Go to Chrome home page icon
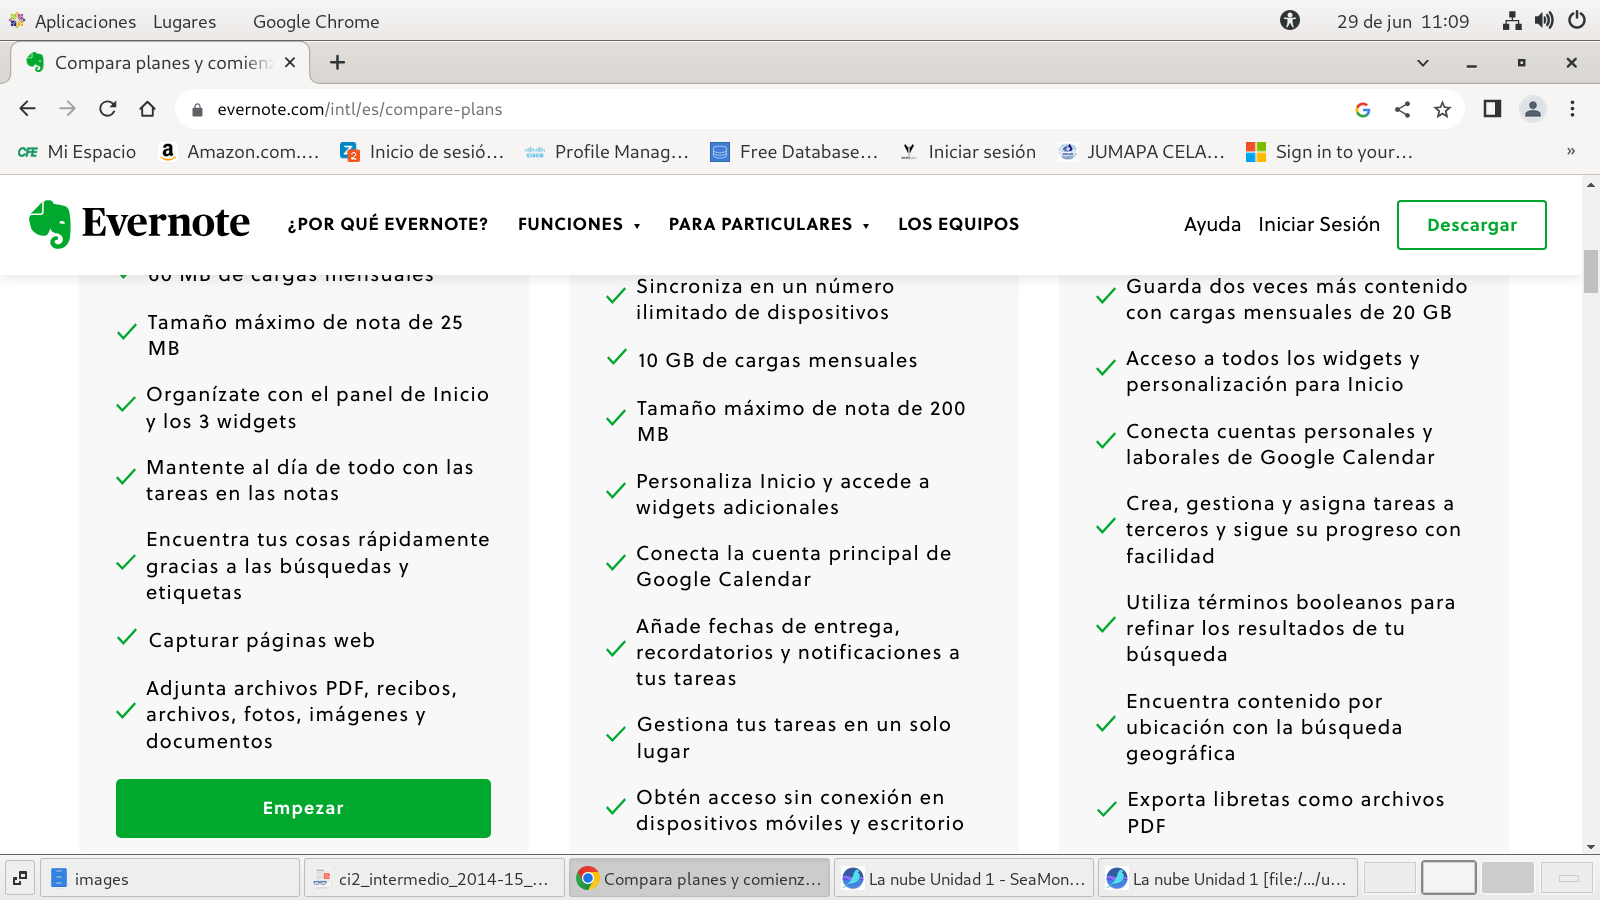 click(148, 109)
